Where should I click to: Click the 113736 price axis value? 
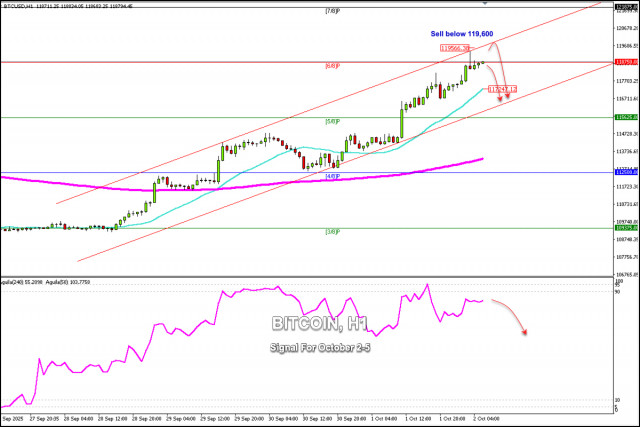pos(627,151)
